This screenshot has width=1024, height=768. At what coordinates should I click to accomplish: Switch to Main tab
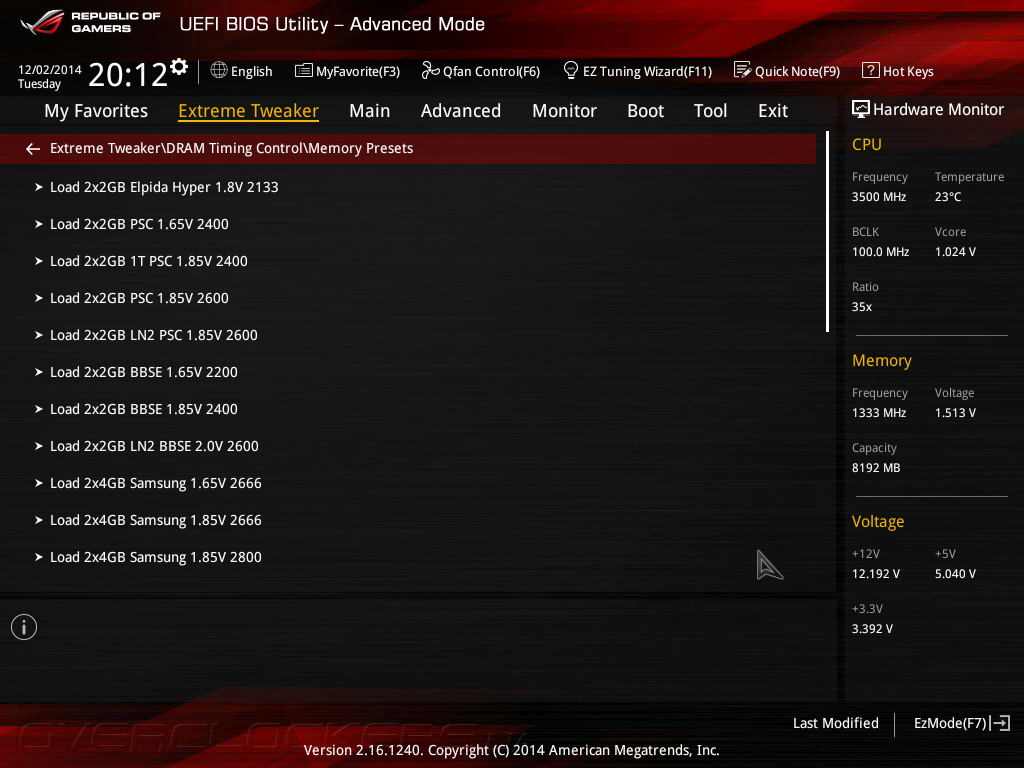370,111
